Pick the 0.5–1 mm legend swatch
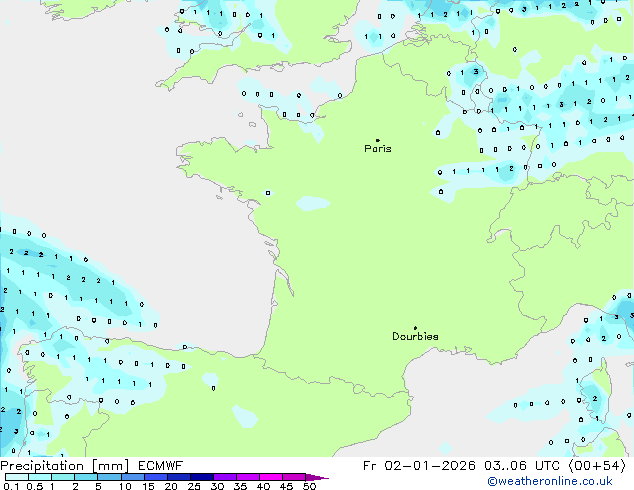 pos(40,477)
